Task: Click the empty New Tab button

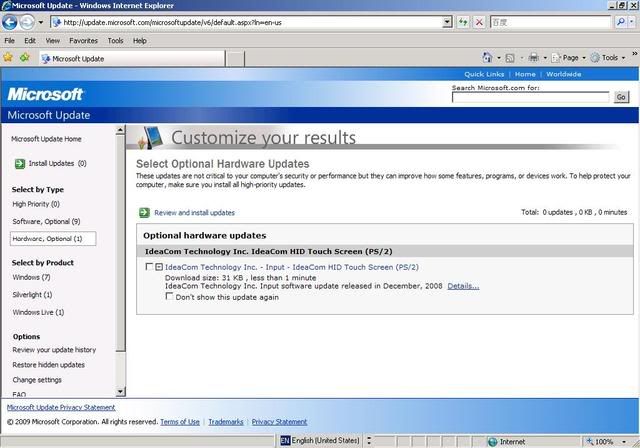Action: 235,59
